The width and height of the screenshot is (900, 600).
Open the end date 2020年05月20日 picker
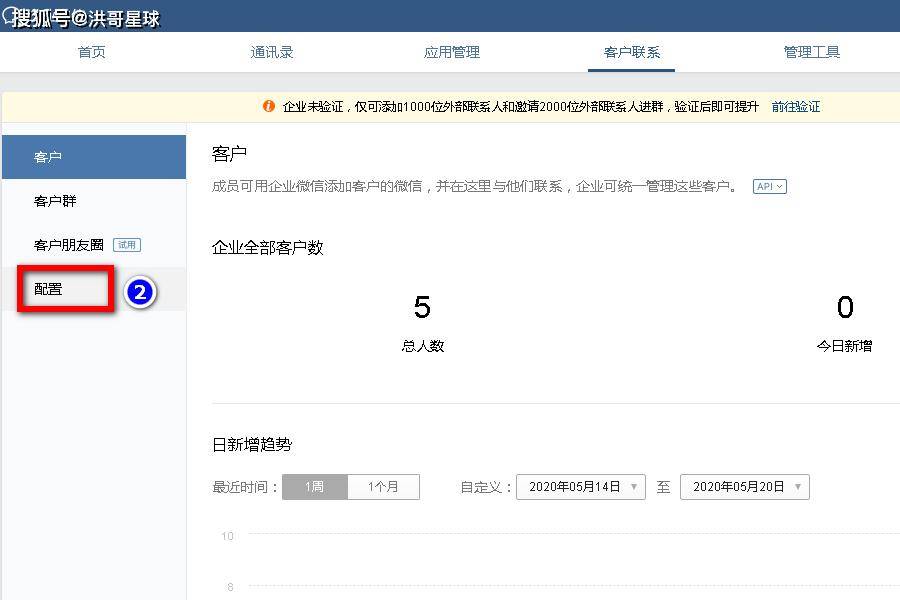click(x=745, y=487)
